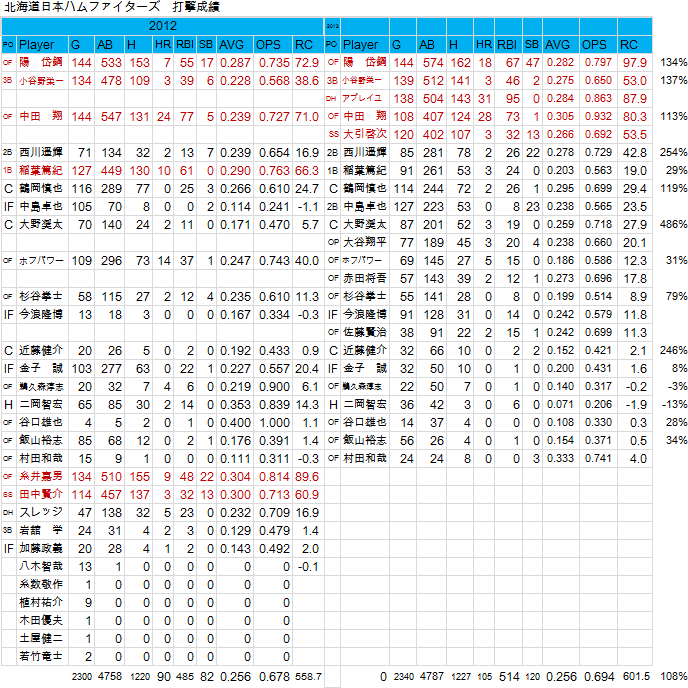688x688 pixels.
Task: Select player name 赤田将吾
Action: 365,278
